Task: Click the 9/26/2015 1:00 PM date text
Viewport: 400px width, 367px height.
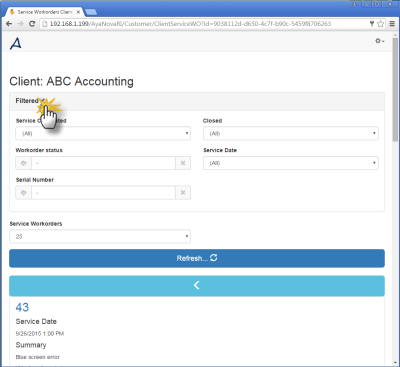Action: tap(40, 333)
